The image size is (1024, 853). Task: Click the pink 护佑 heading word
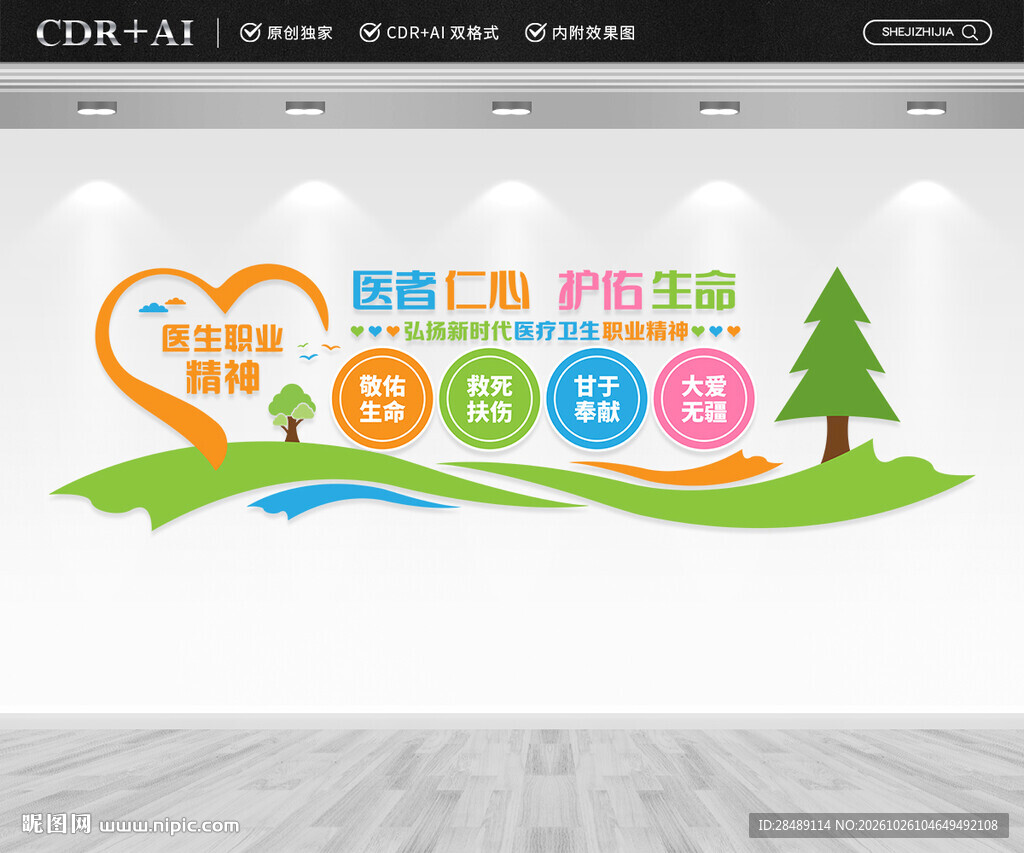(x=600, y=290)
